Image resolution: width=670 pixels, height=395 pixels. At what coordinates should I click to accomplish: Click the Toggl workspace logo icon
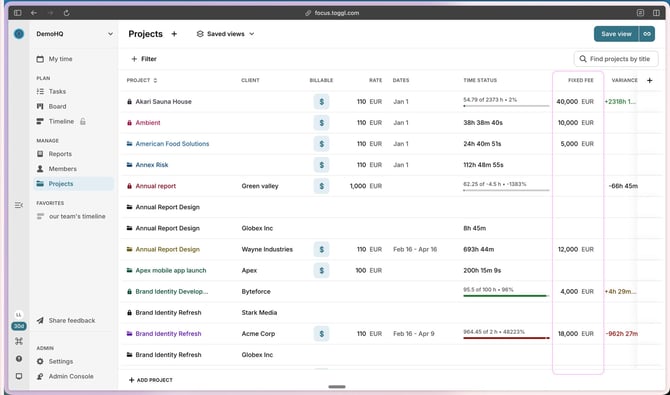(19, 34)
